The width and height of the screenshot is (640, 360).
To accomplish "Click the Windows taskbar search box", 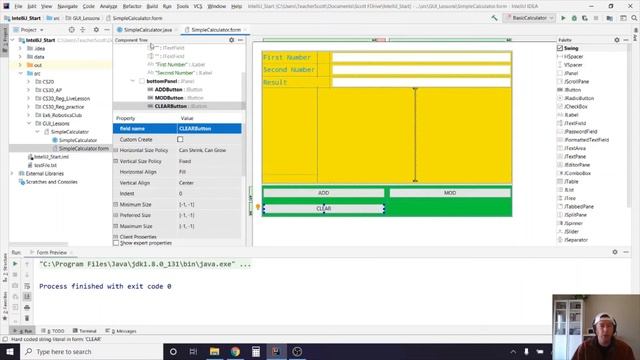I will coord(92,351).
